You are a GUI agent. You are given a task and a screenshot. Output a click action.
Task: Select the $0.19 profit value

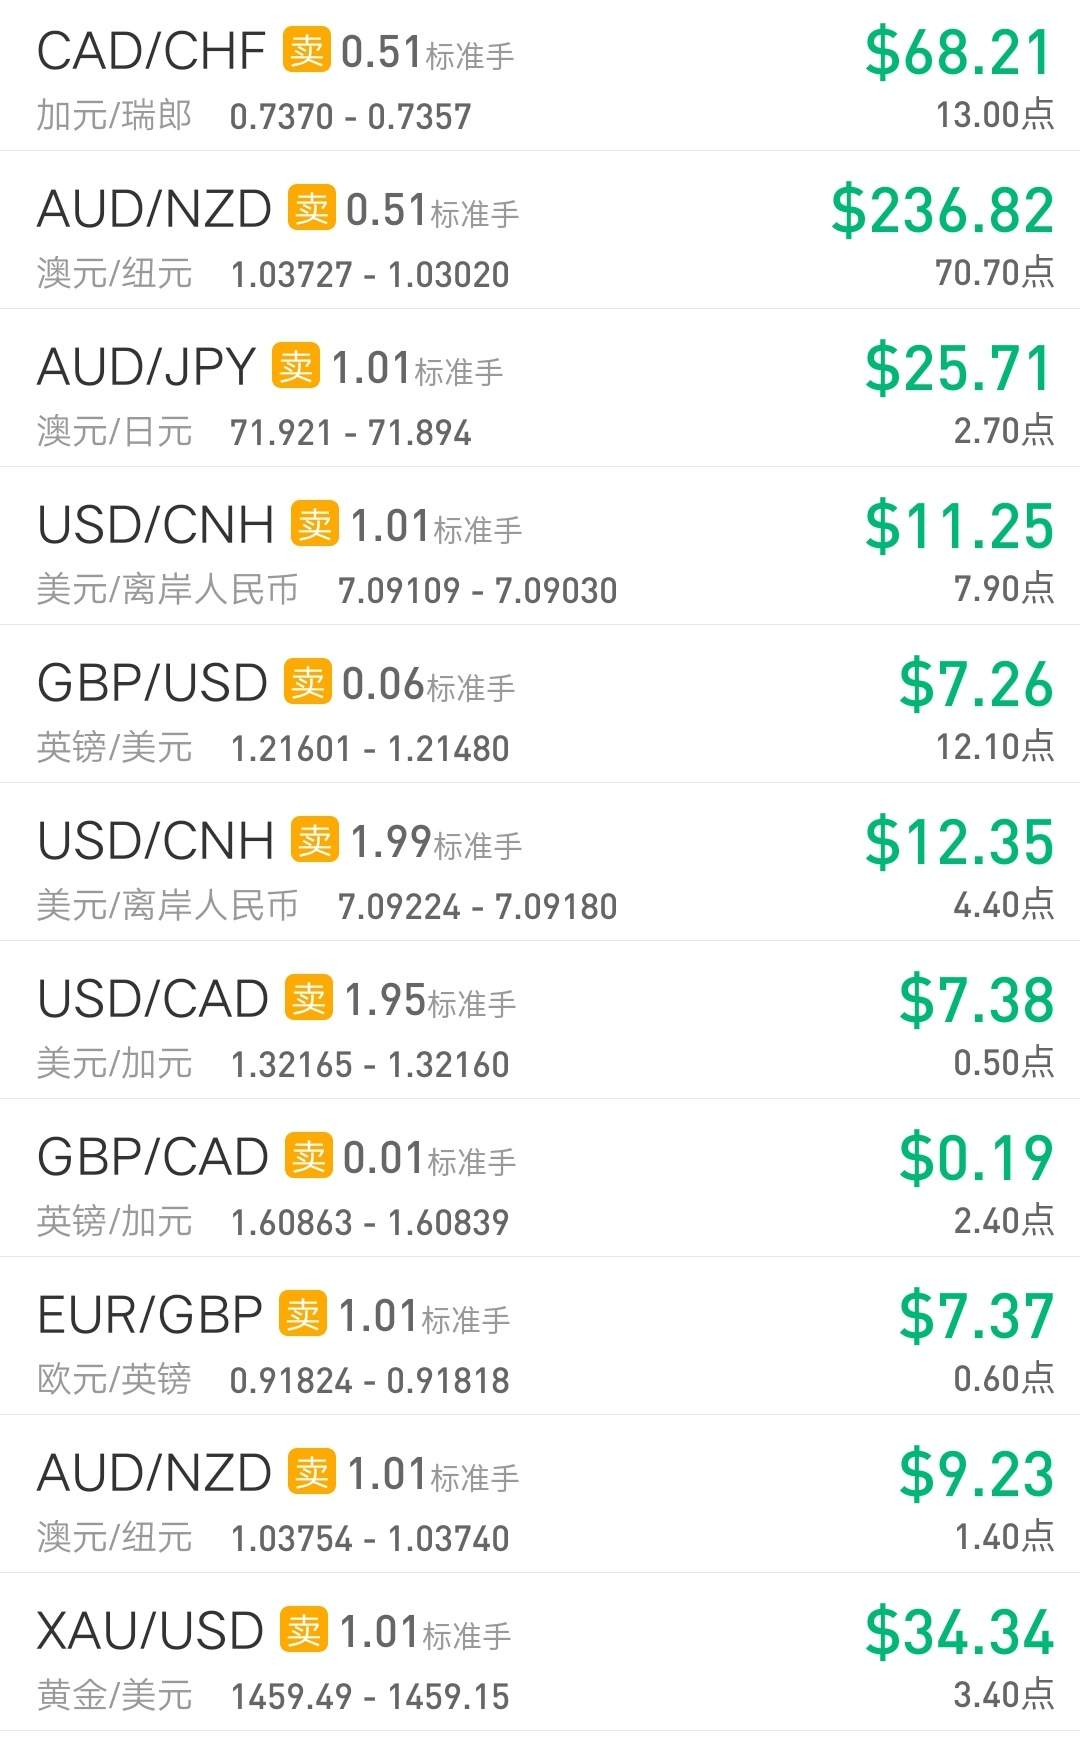(x=976, y=1159)
